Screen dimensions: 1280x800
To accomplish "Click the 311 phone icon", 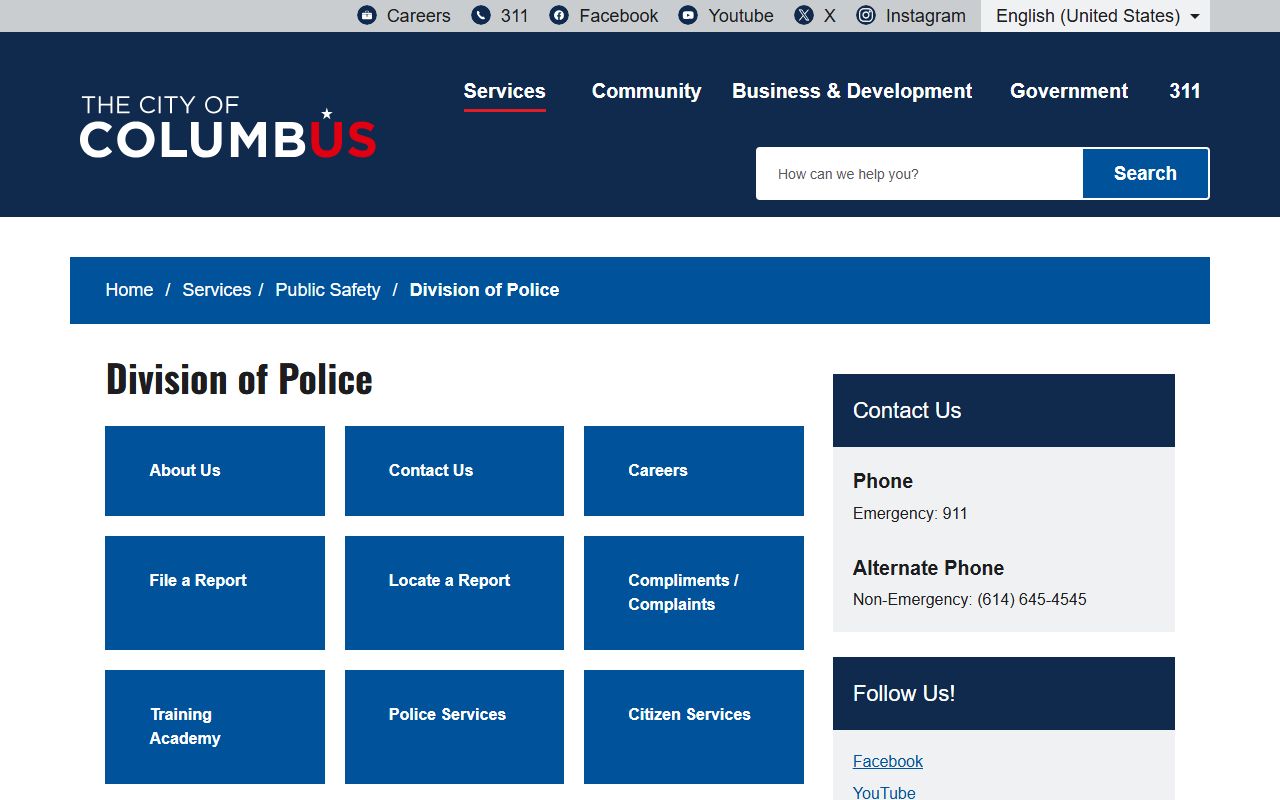I will pos(481,16).
